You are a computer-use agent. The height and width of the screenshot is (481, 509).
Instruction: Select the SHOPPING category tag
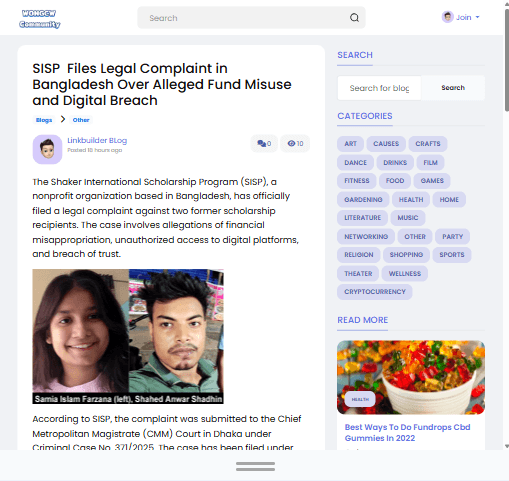(406, 255)
